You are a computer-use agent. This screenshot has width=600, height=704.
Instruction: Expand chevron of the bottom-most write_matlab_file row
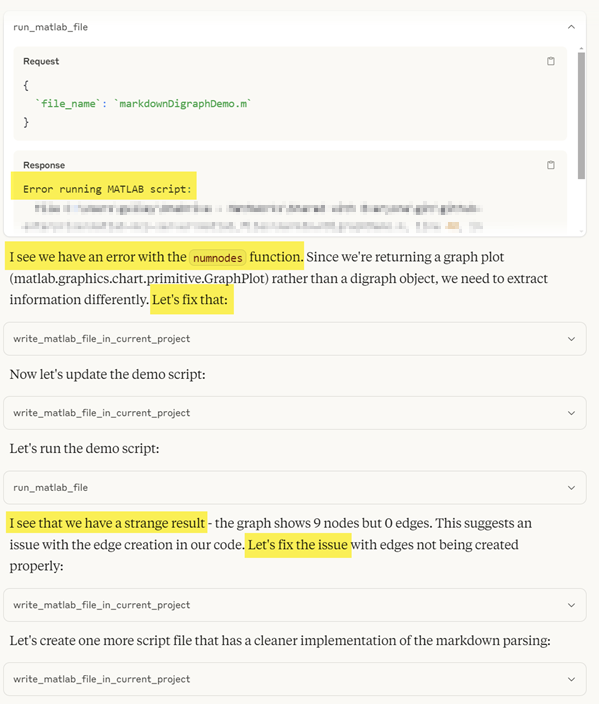click(571, 679)
